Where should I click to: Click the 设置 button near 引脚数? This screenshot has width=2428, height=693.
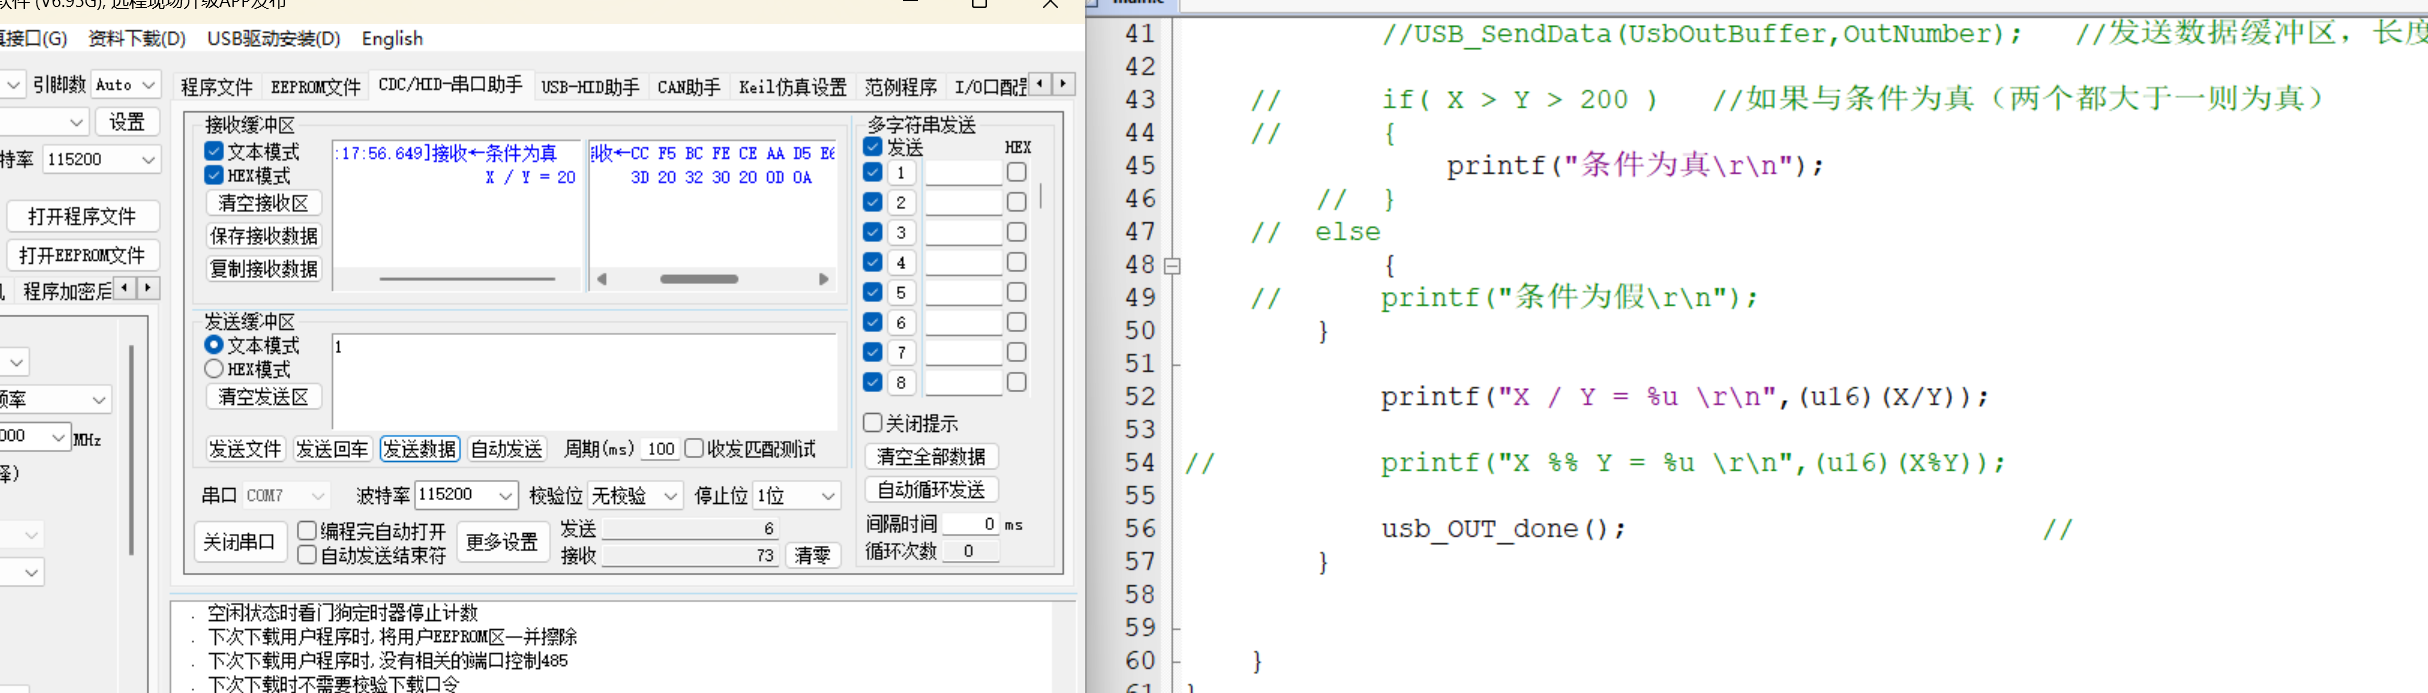[x=127, y=122]
